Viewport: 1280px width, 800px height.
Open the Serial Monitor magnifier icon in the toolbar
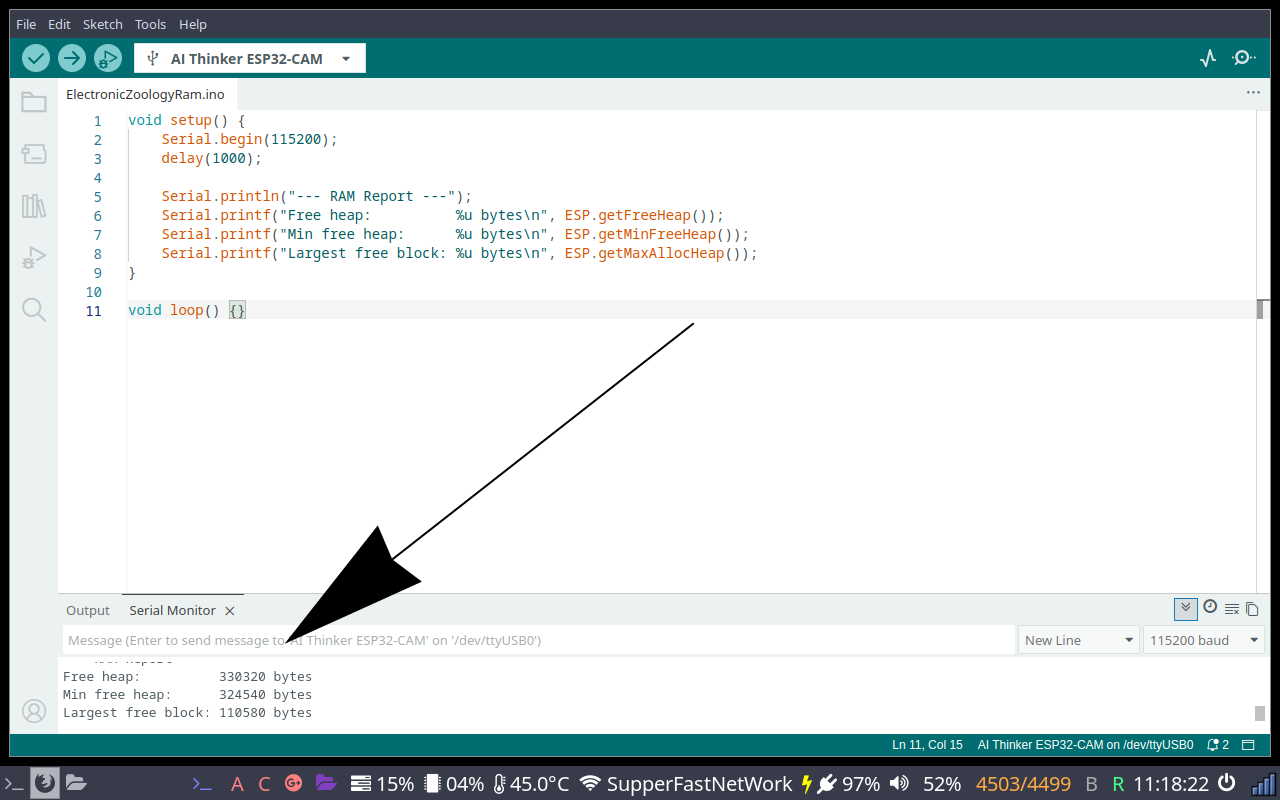point(1244,58)
